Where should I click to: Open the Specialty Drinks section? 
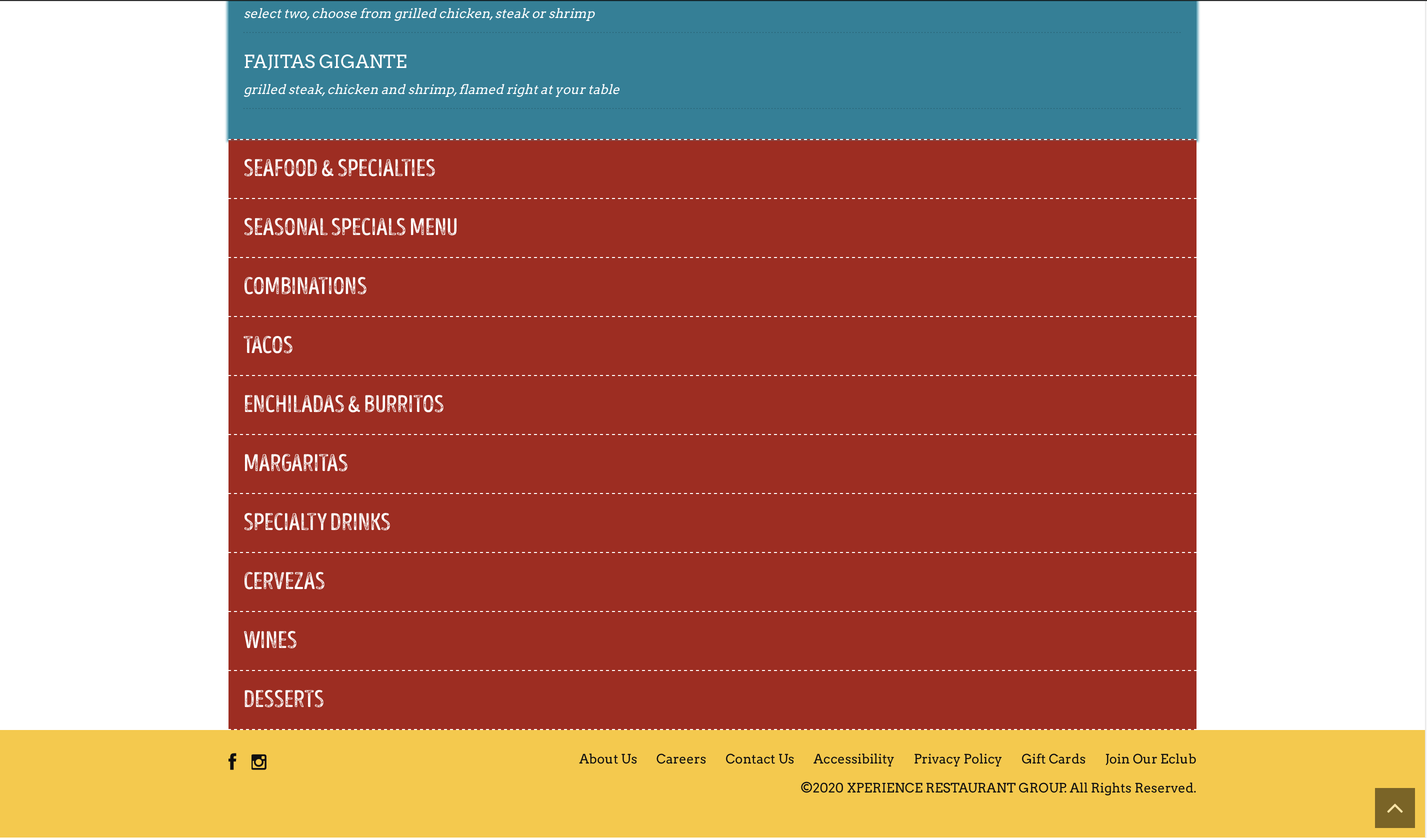(317, 522)
